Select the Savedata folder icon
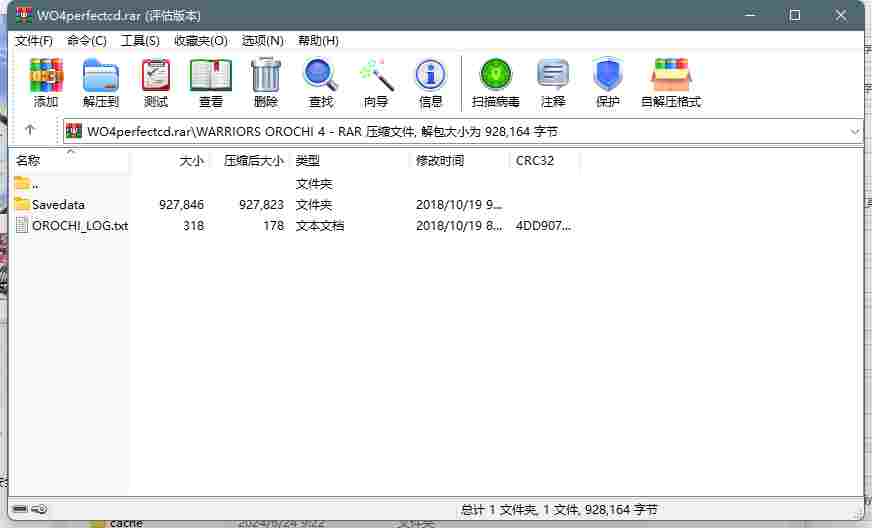This screenshot has height=528, width=872. click(22, 204)
